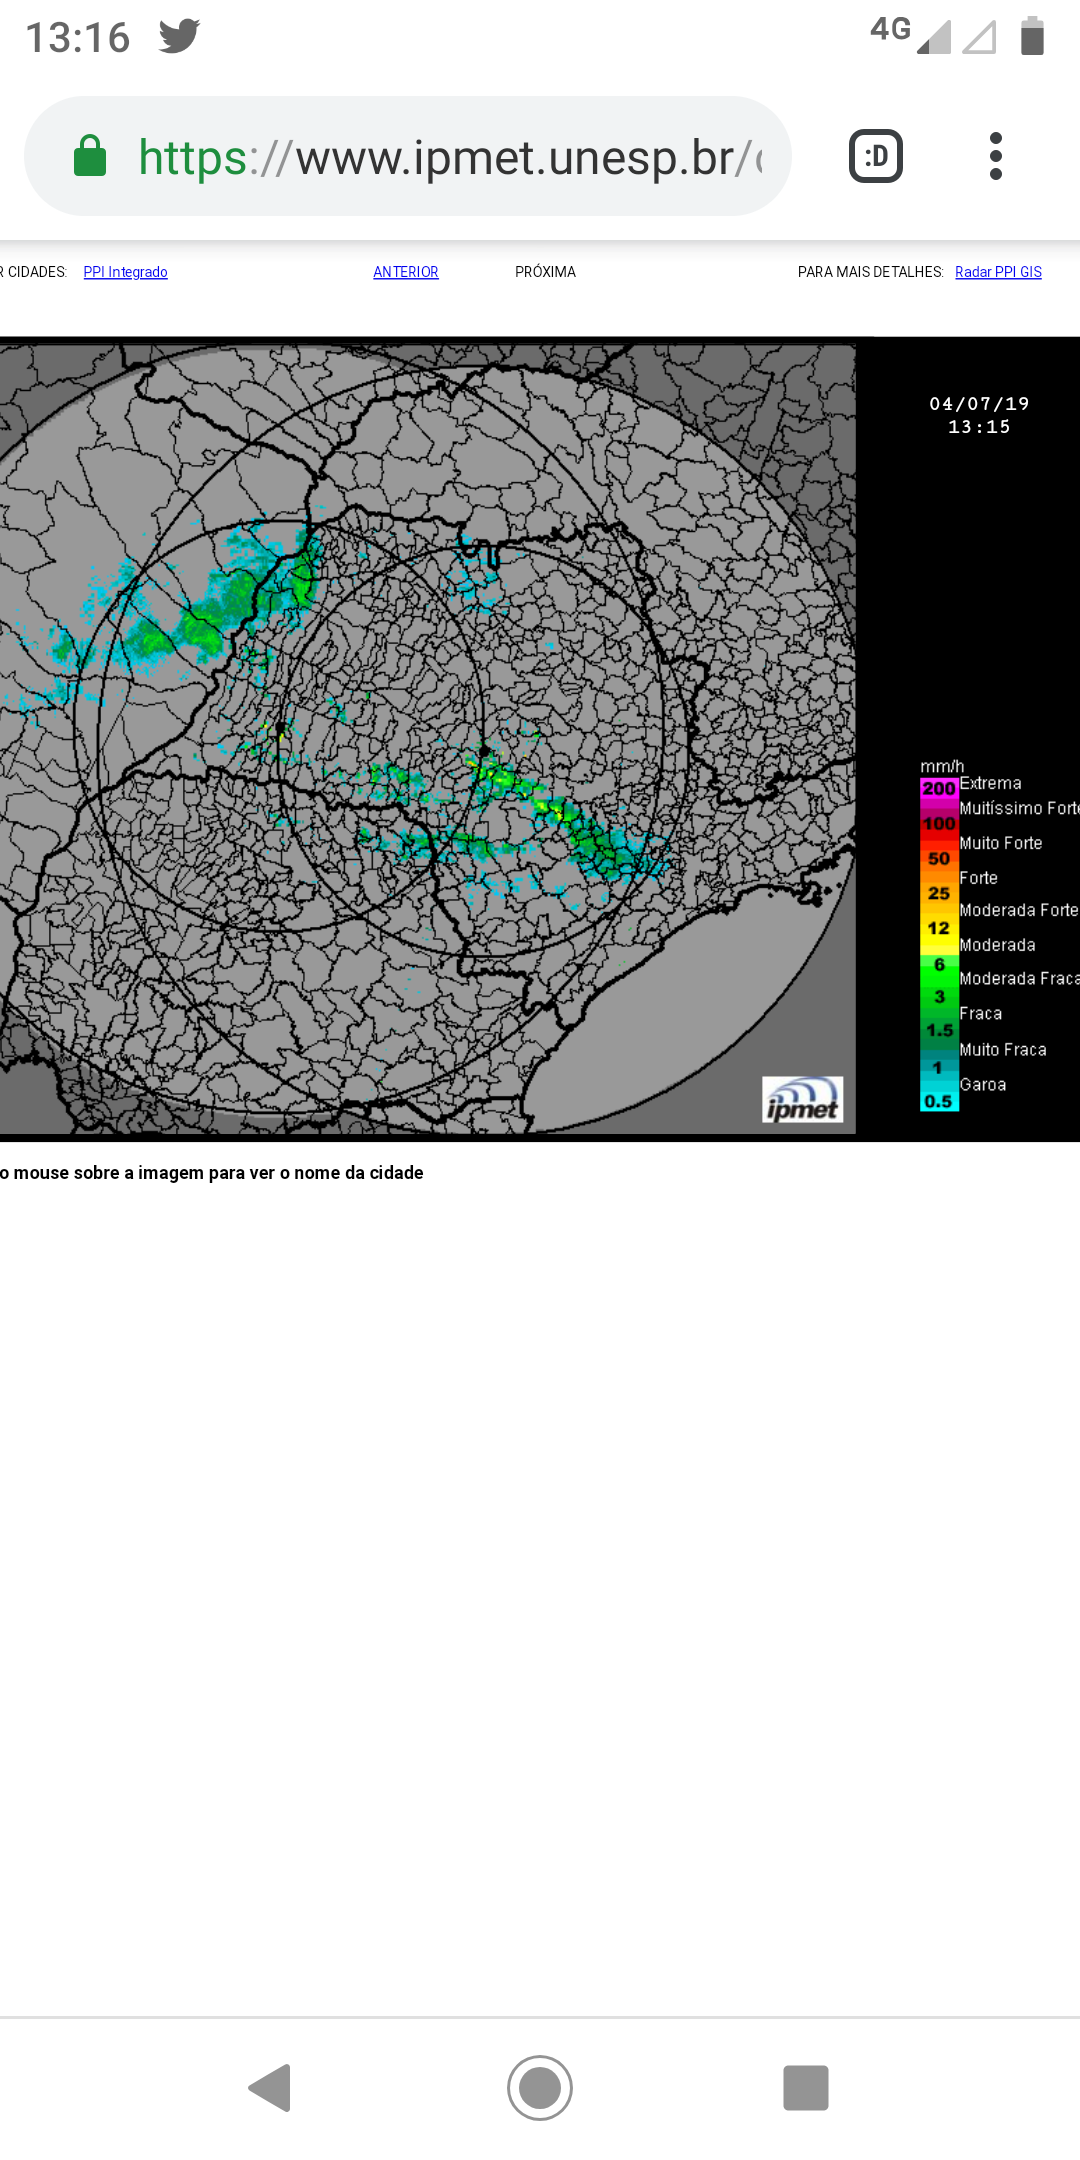Tap the Twitter notification icon
Viewport: 1080px width, 2160px height.
tap(180, 36)
